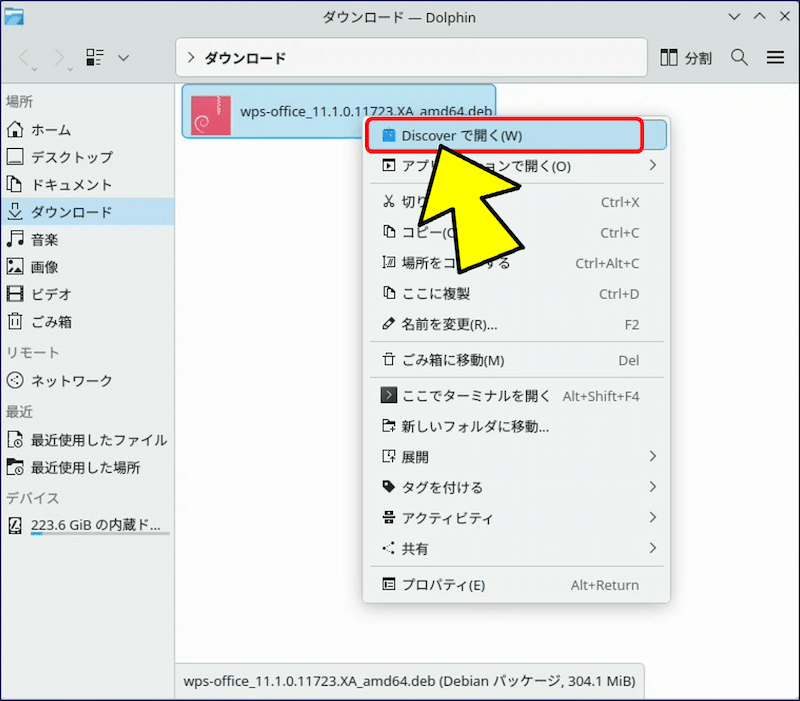The image size is (800, 701).
Task: Click the split view (分割) button
Action: (686, 58)
